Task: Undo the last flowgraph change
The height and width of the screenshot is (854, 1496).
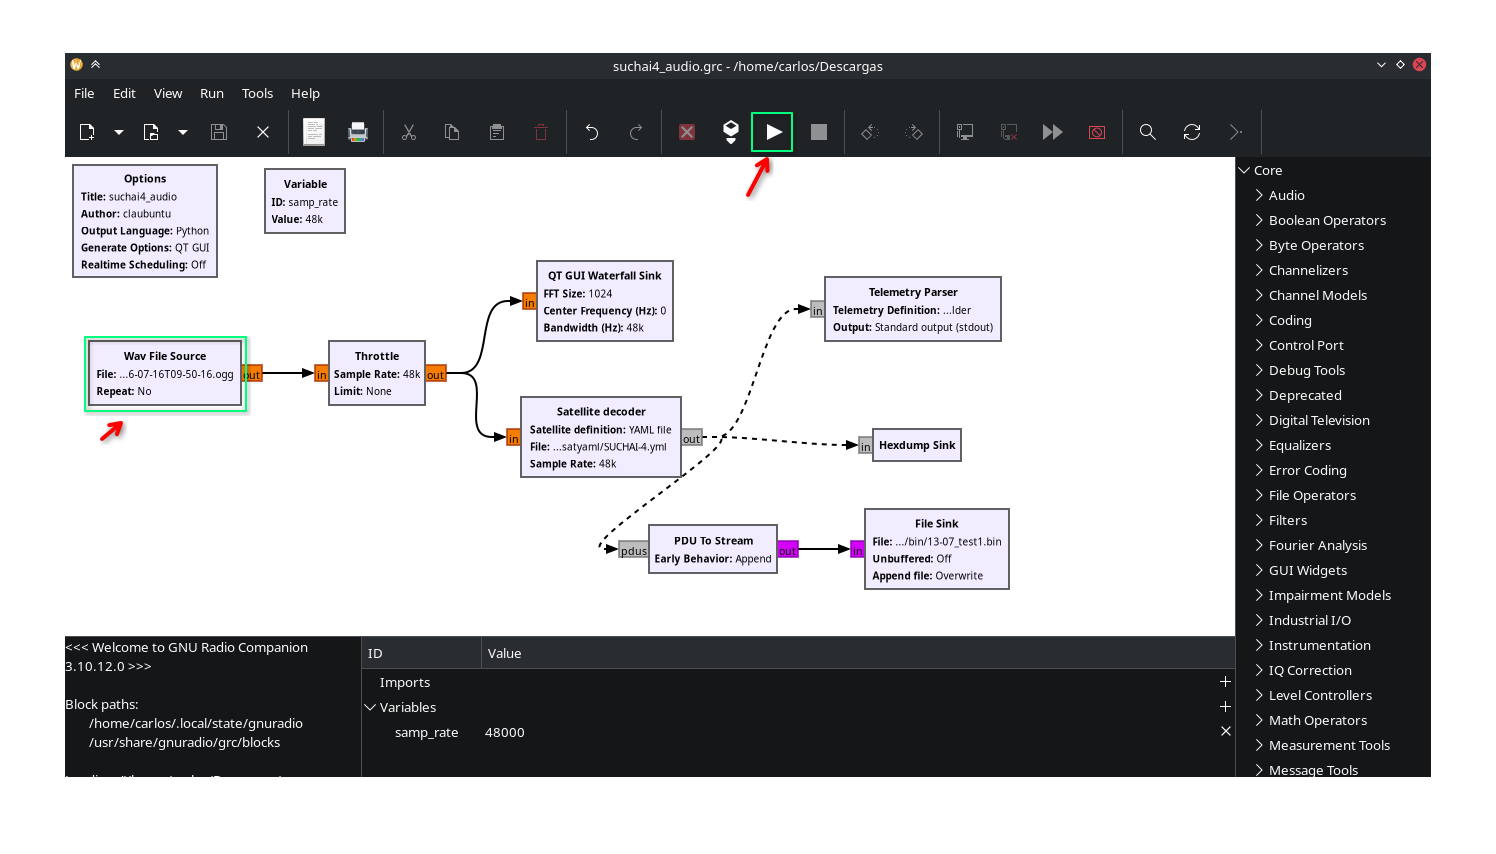Action: click(592, 132)
